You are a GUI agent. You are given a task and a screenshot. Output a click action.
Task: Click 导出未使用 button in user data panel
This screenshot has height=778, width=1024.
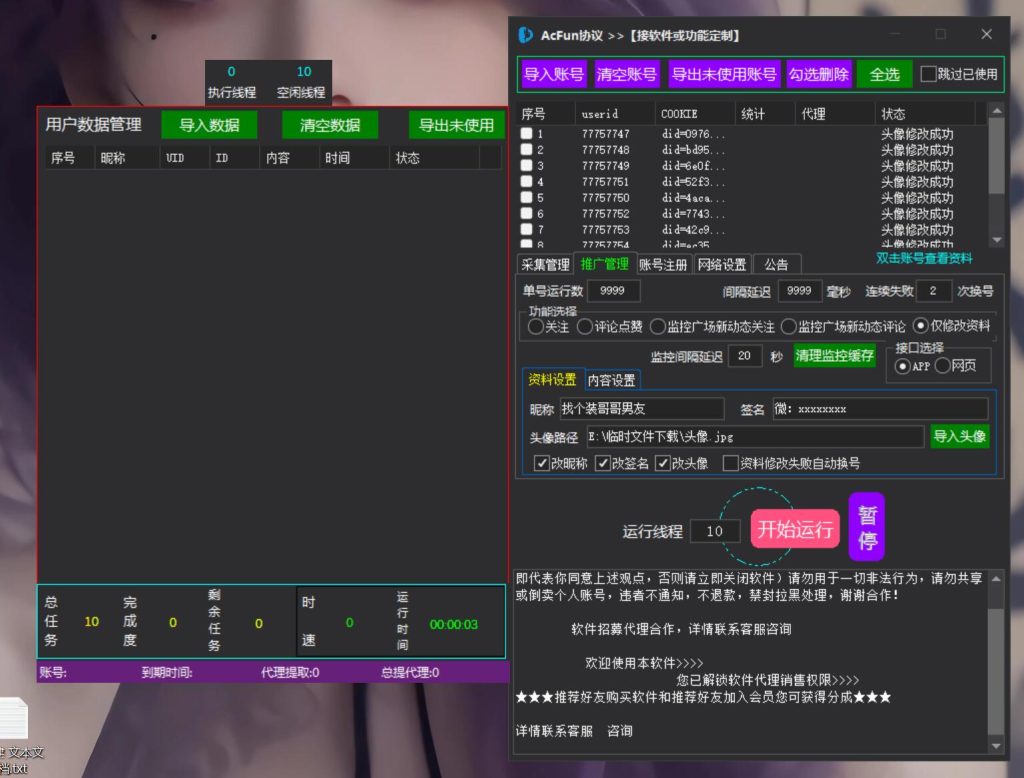pyautogui.click(x=456, y=125)
